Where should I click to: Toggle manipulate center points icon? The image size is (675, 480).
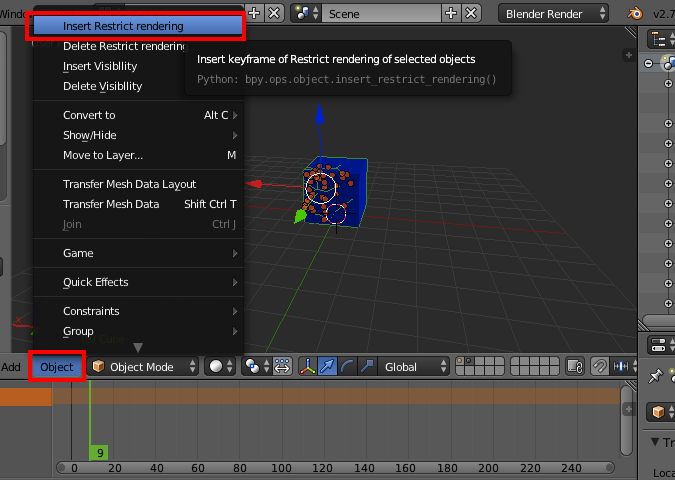click(282, 366)
